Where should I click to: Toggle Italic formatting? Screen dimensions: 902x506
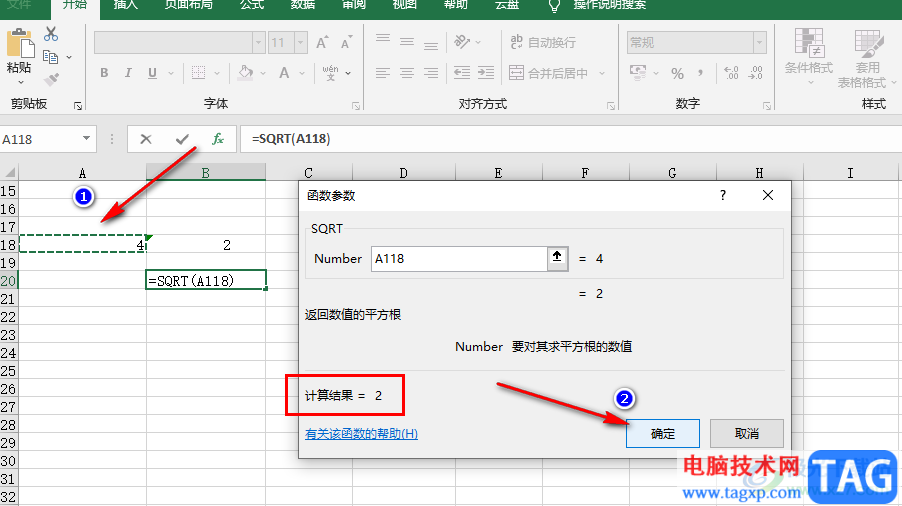click(128, 73)
